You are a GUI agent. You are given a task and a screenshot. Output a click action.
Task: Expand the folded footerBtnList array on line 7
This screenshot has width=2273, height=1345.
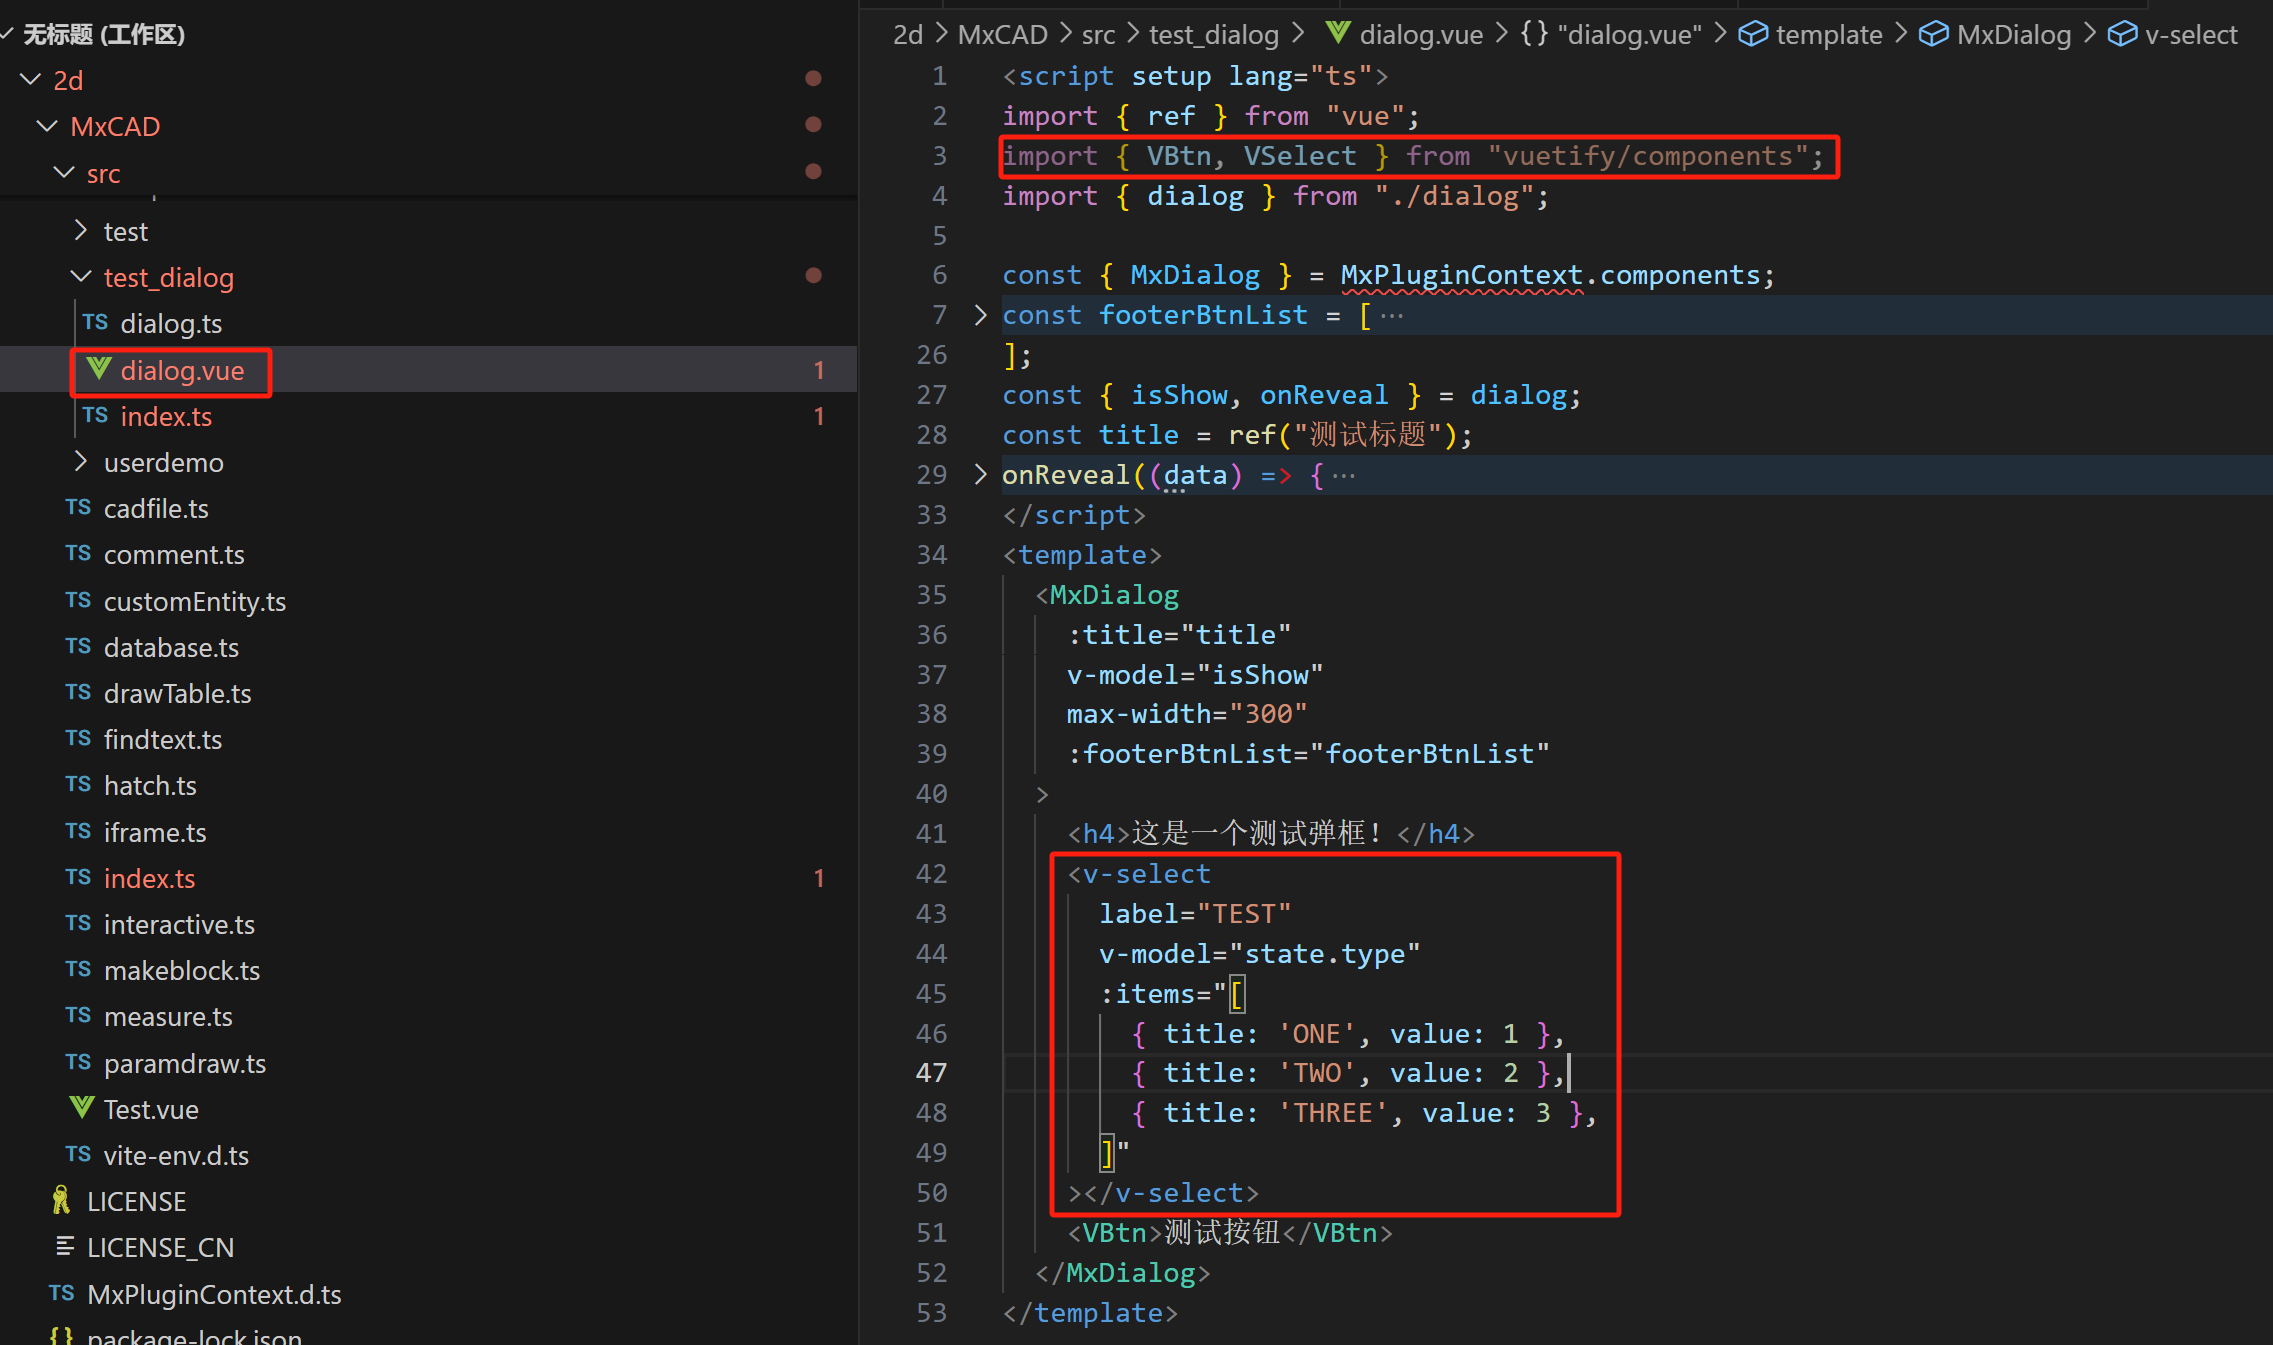(x=980, y=315)
